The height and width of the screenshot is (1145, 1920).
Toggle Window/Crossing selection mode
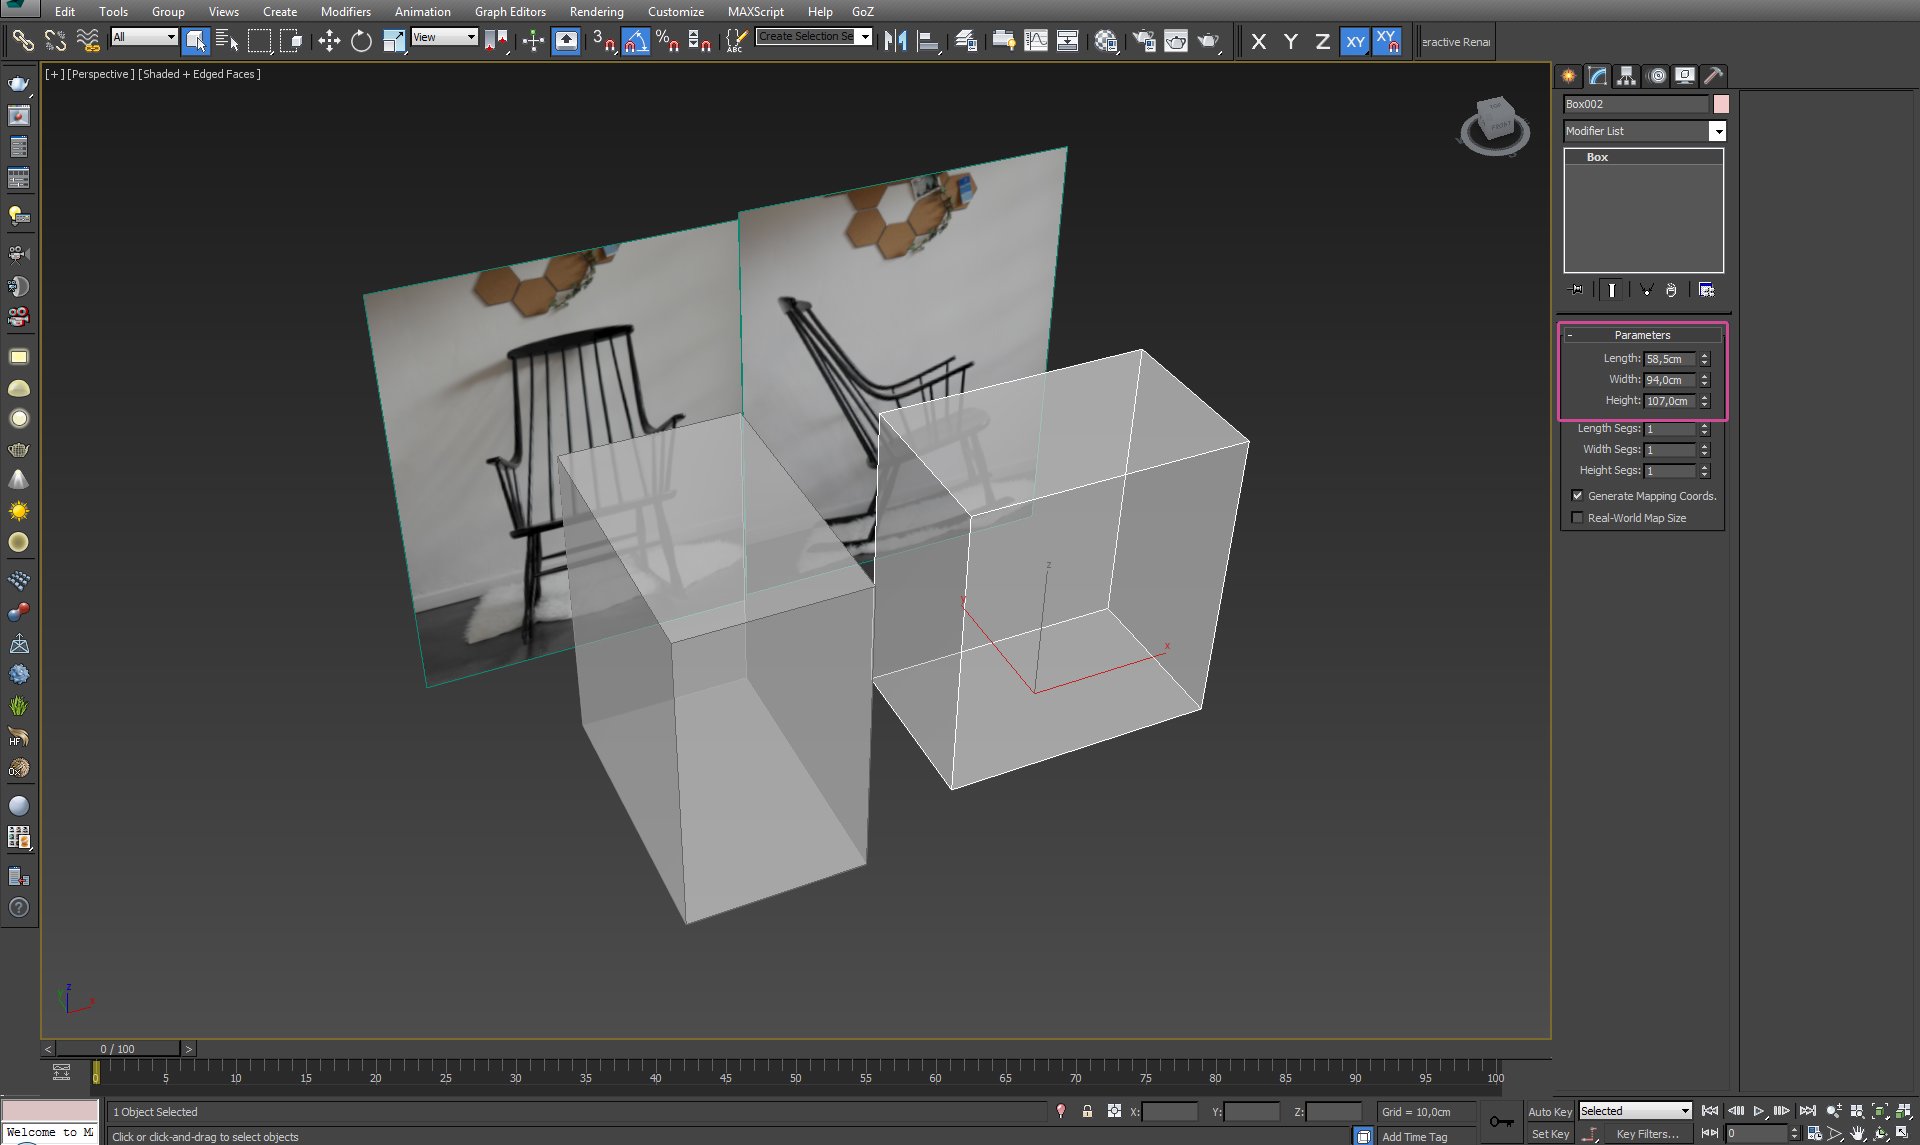pyautogui.click(x=291, y=41)
